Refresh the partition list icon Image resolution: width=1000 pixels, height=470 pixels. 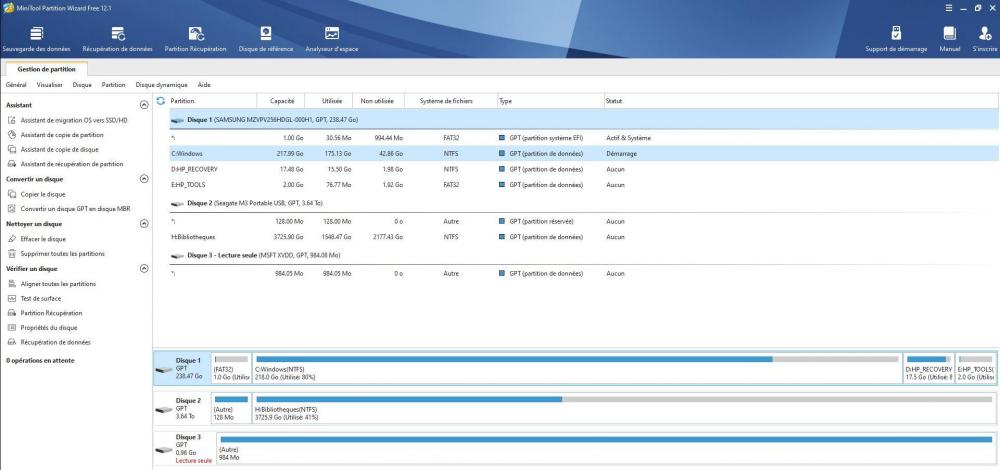160,101
